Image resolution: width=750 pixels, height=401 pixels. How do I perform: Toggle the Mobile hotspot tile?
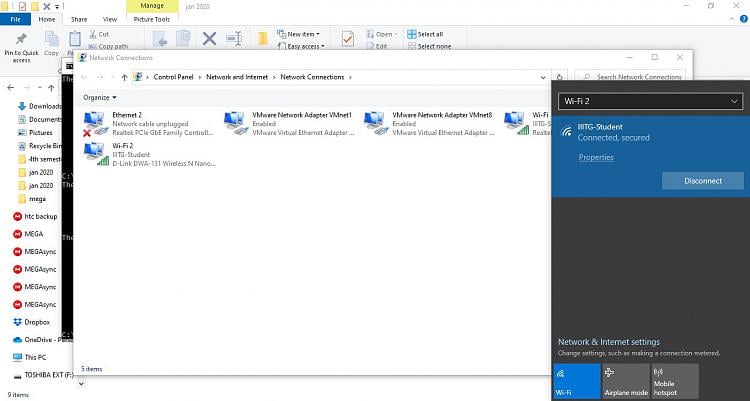(x=675, y=381)
